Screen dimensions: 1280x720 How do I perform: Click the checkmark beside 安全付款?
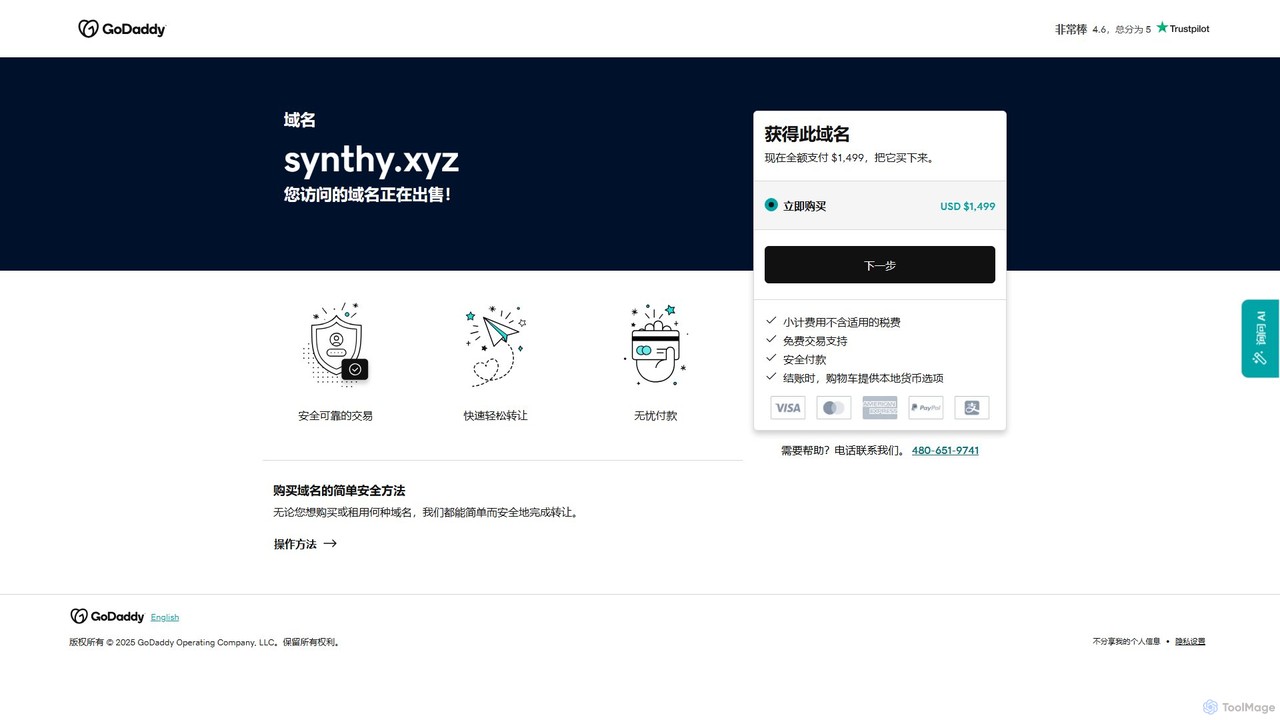click(771, 358)
